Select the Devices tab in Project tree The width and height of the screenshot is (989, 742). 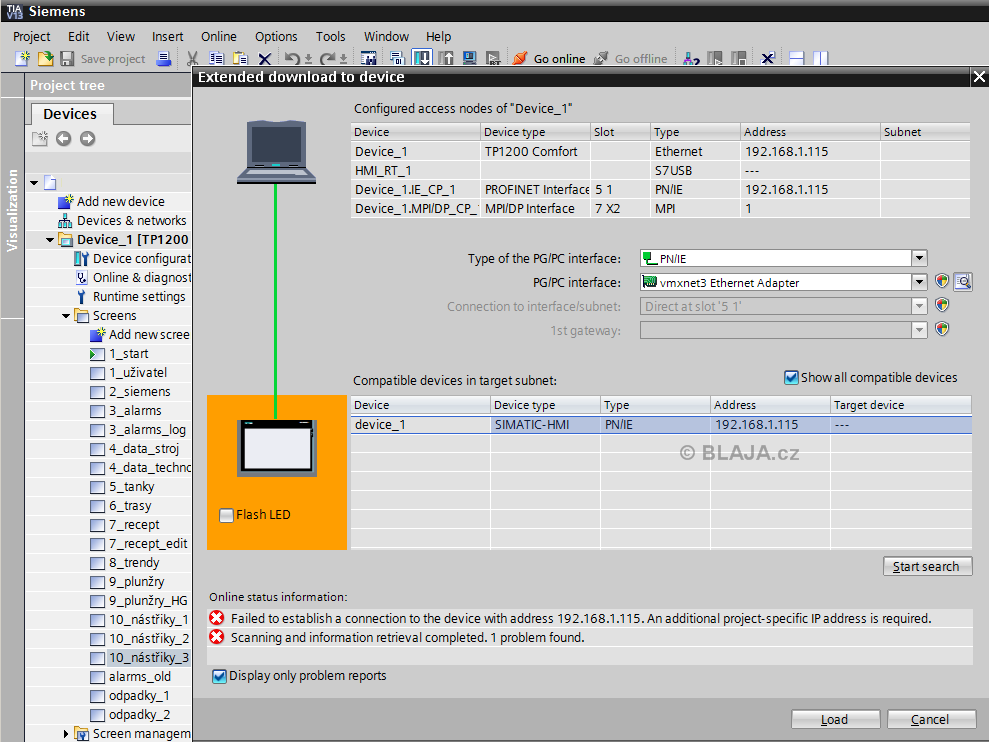point(70,114)
